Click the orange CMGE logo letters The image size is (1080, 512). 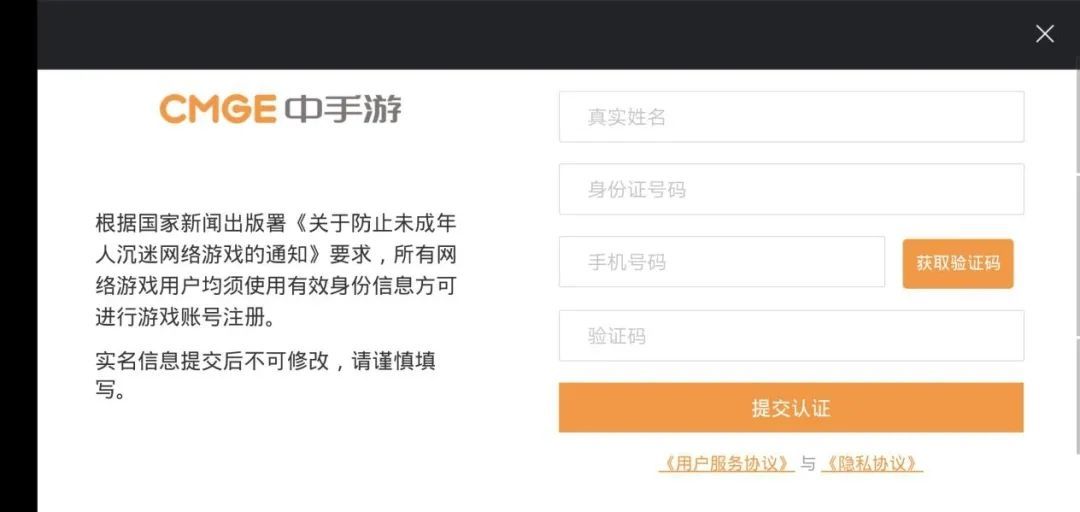[x=217, y=109]
